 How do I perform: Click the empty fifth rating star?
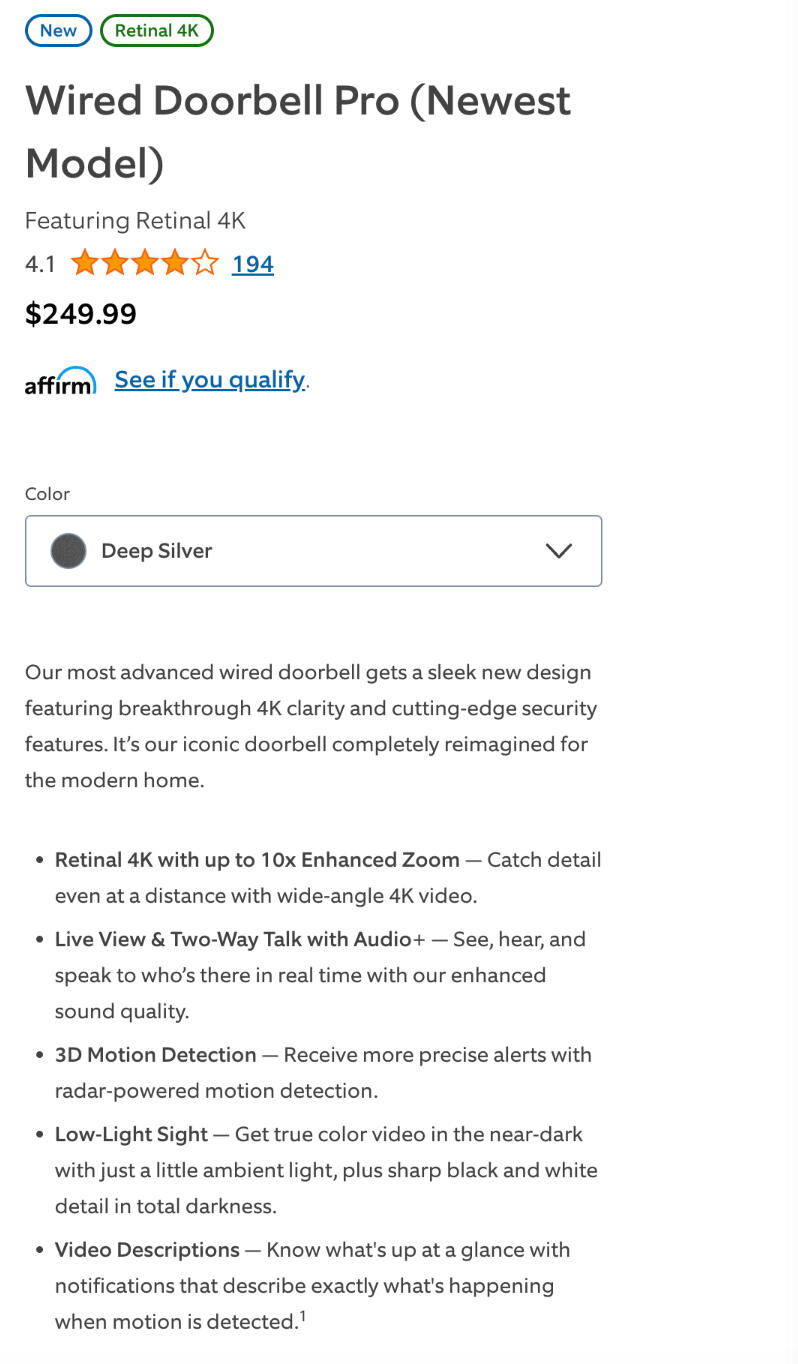coord(205,264)
